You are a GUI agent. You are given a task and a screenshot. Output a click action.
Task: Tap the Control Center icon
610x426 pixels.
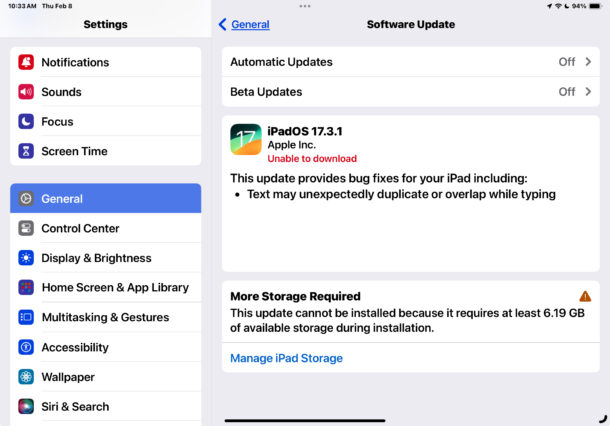coord(26,228)
